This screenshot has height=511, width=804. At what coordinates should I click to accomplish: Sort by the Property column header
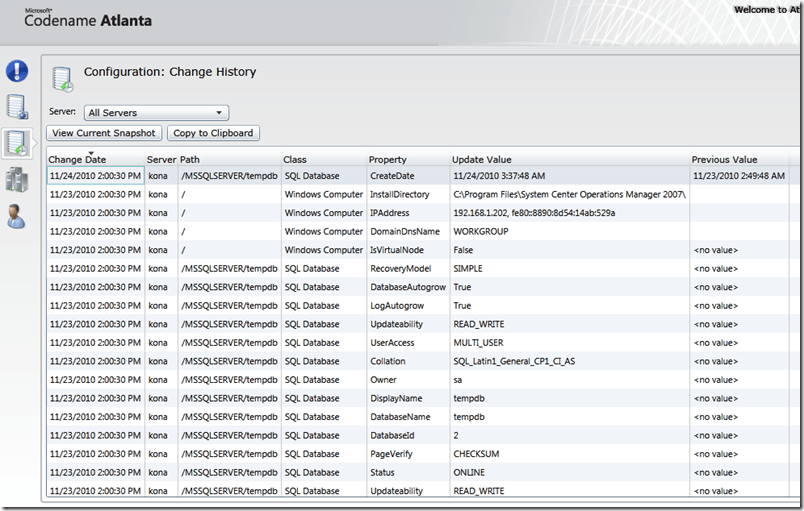coord(388,160)
